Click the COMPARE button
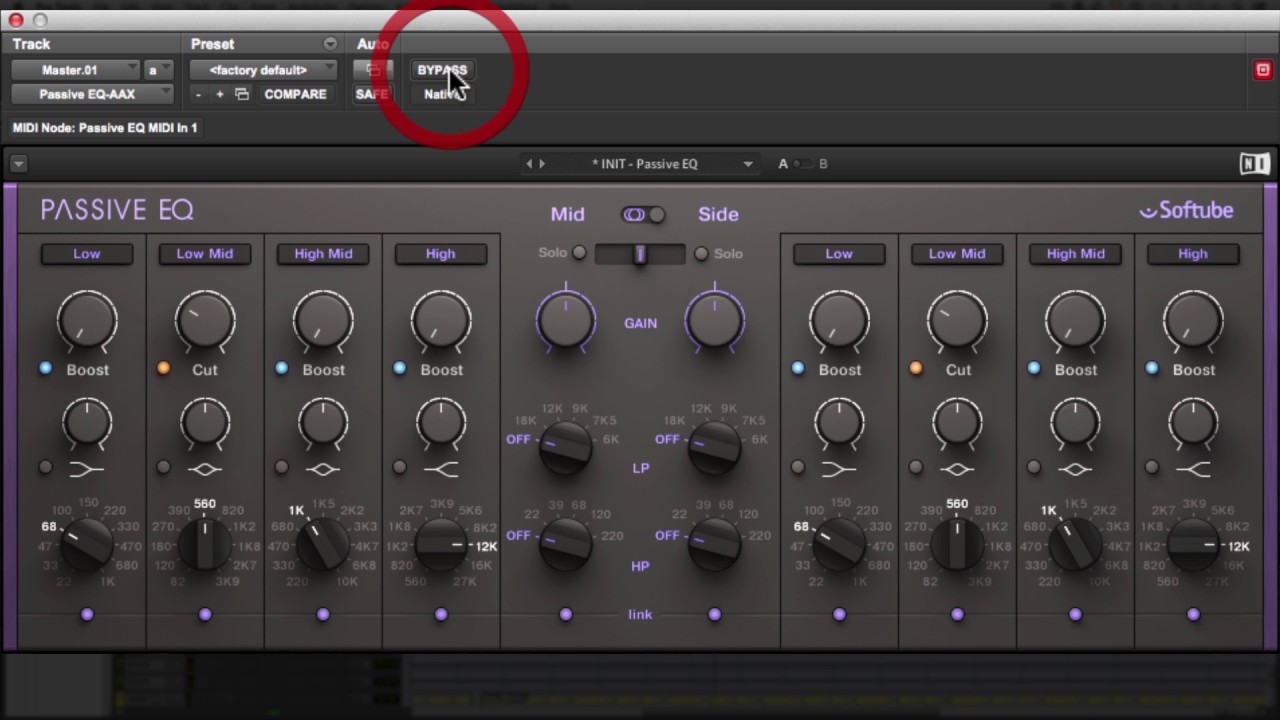The width and height of the screenshot is (1280, 720). (295, 94)
